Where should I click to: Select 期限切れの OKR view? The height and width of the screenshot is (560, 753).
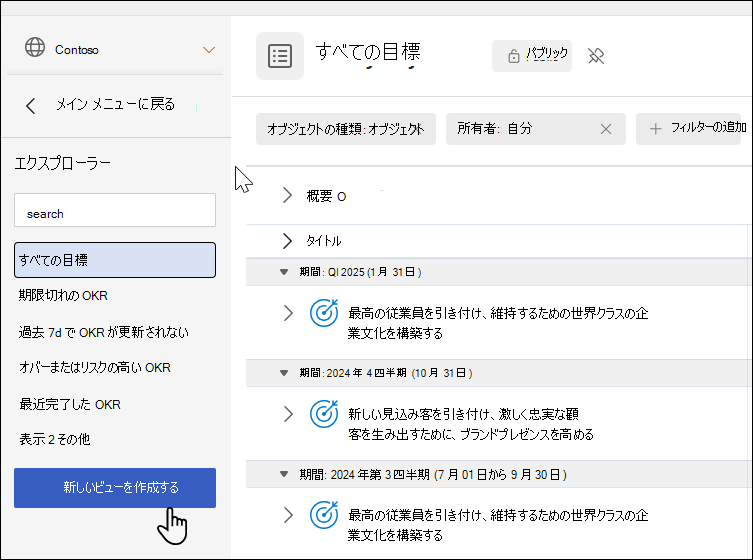63,295
